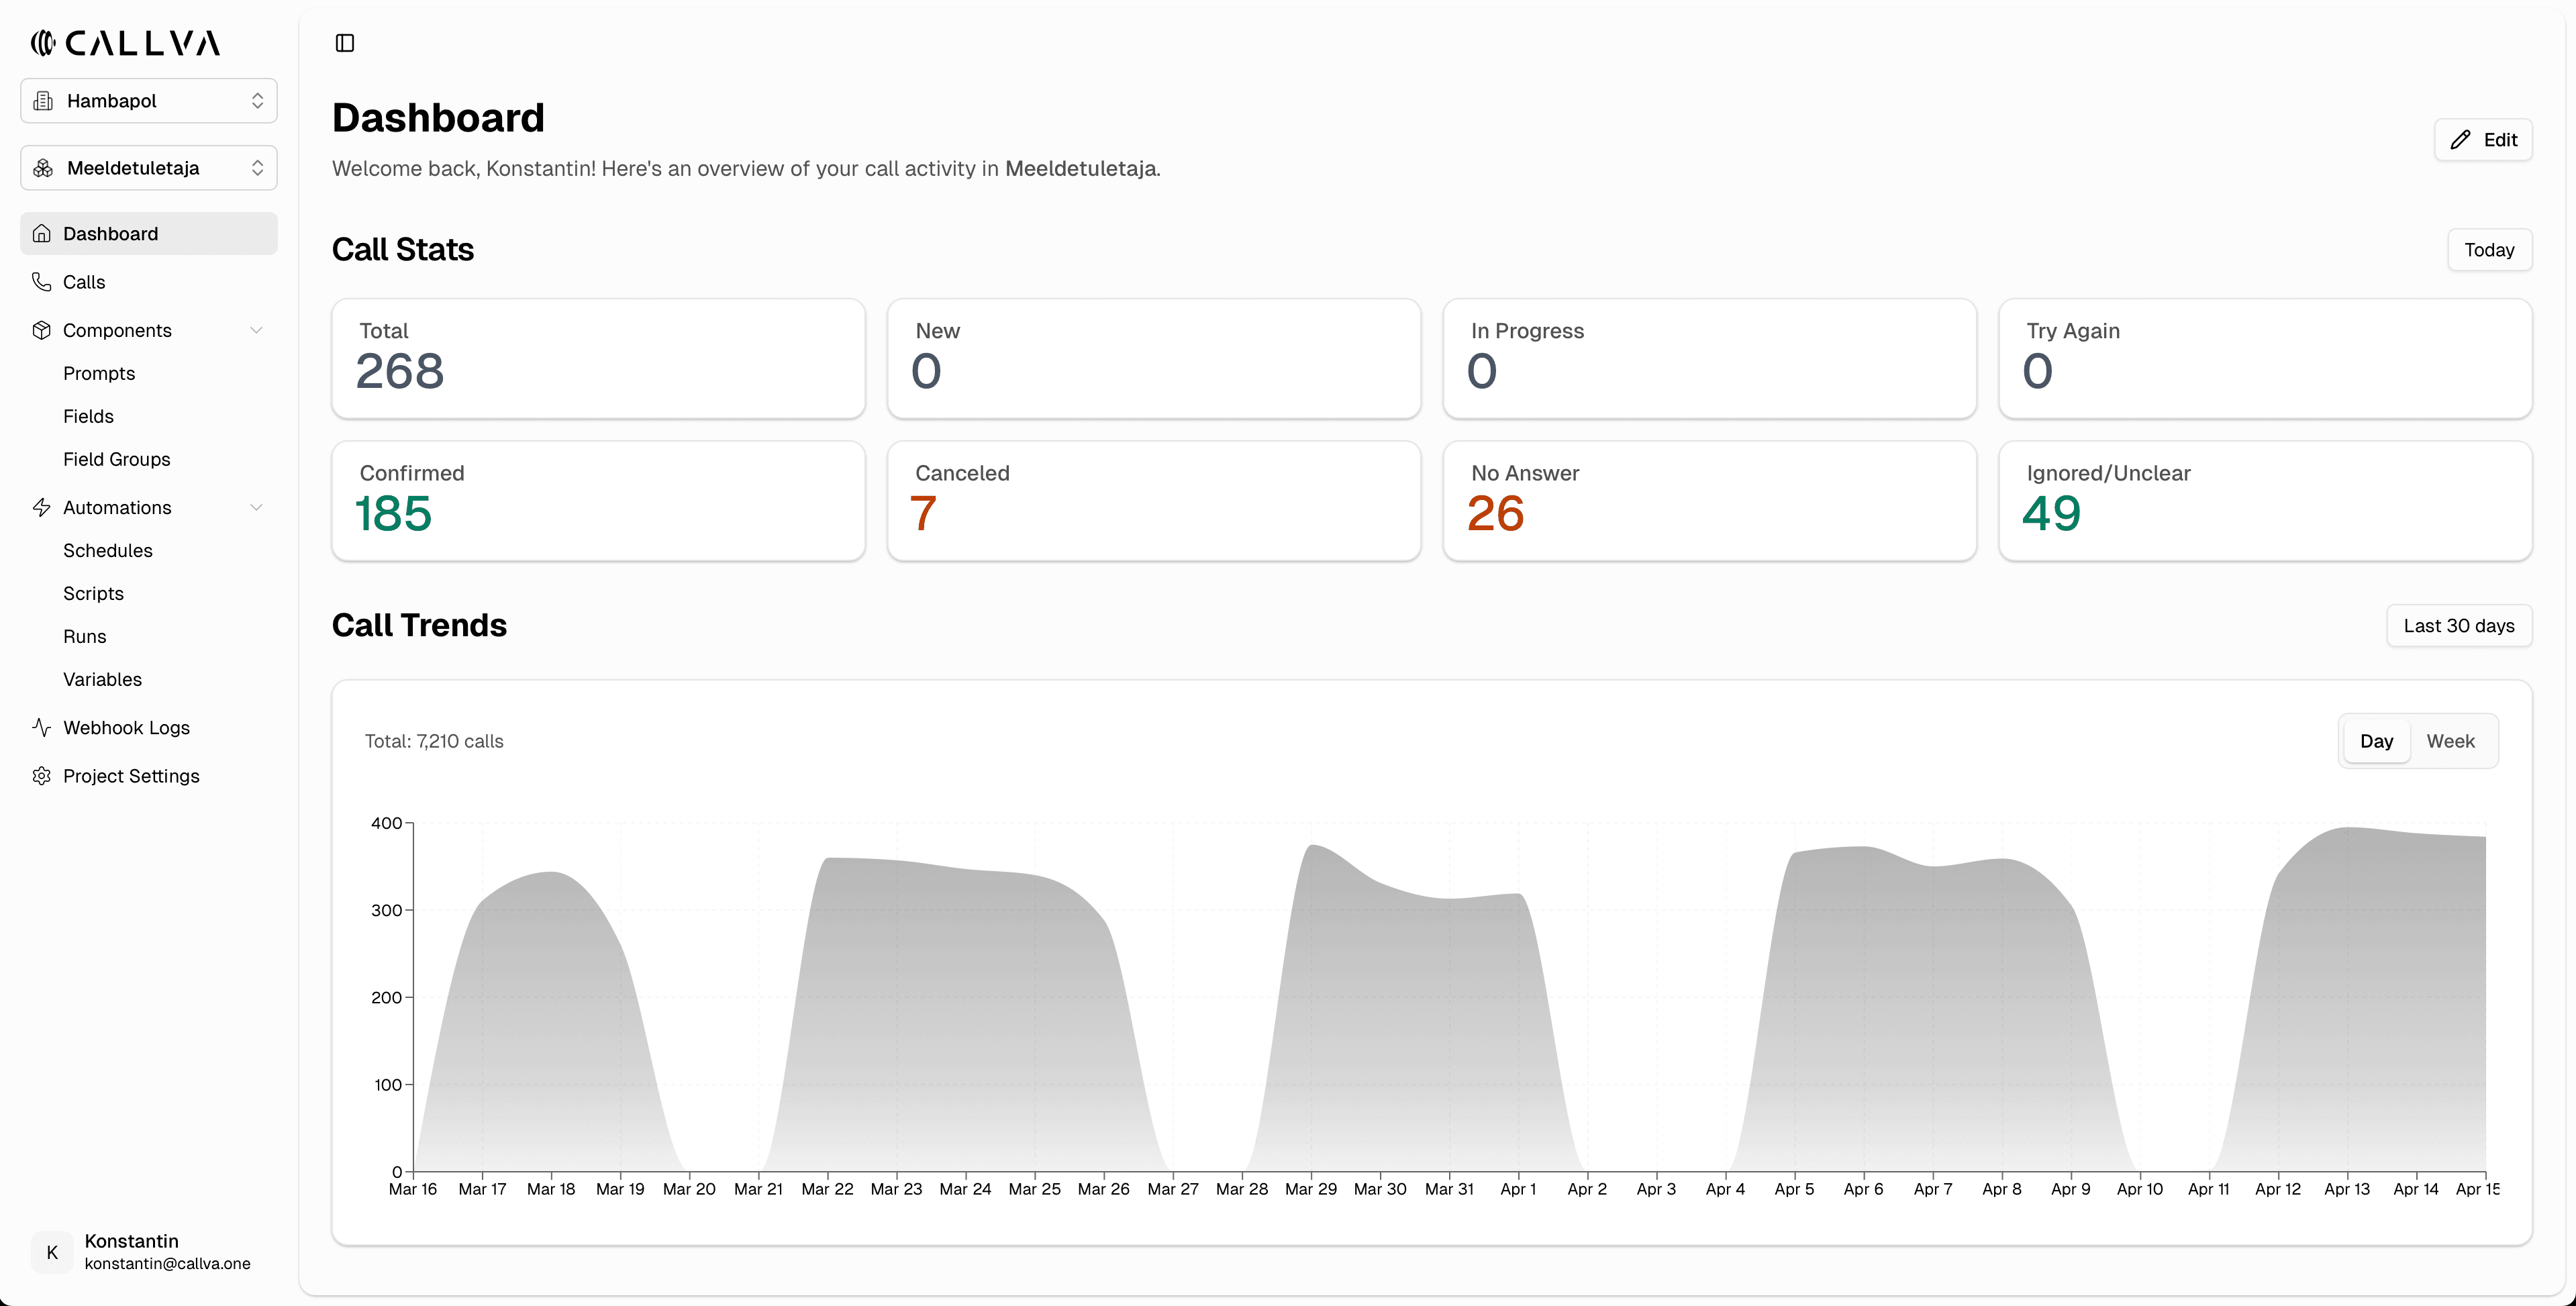
Task: Click the Edit dashboard button
Action: pos(2483,140)
